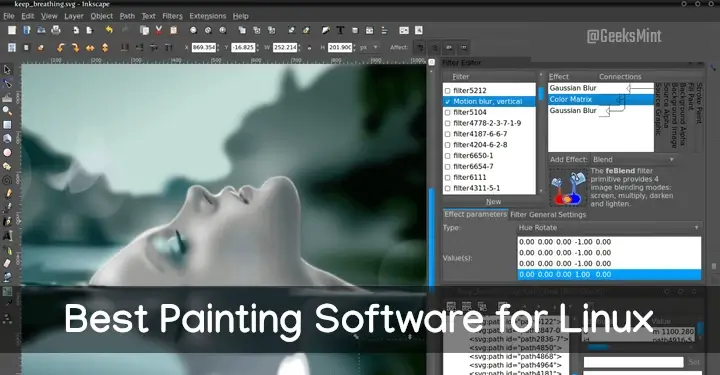This screenshot has width=720, height=375.
Task: Open the Add Effect Blend dropdown
Action: 633,159
